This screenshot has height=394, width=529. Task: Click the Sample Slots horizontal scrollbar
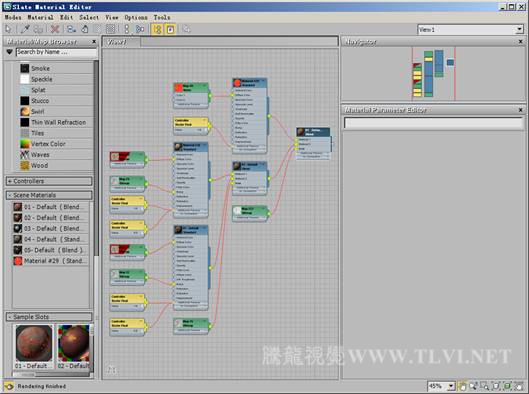click(x=51, y=374)
